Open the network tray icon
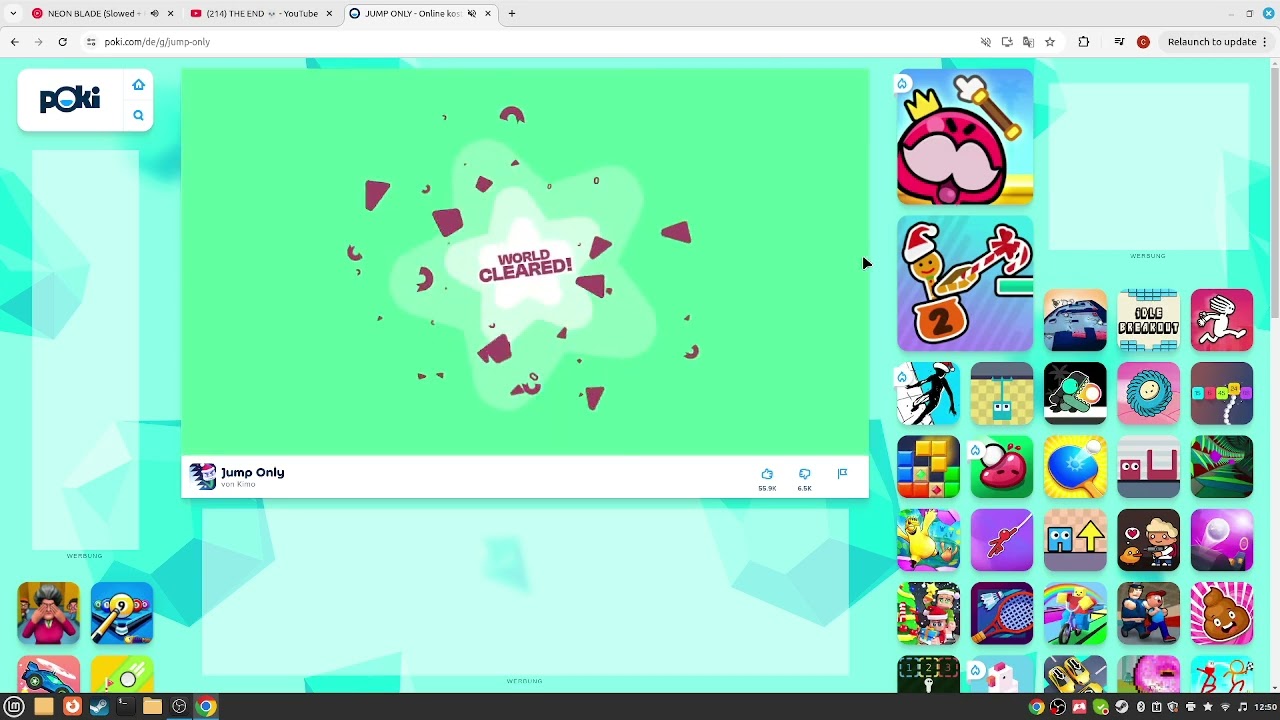 (x=1225, y=707)
